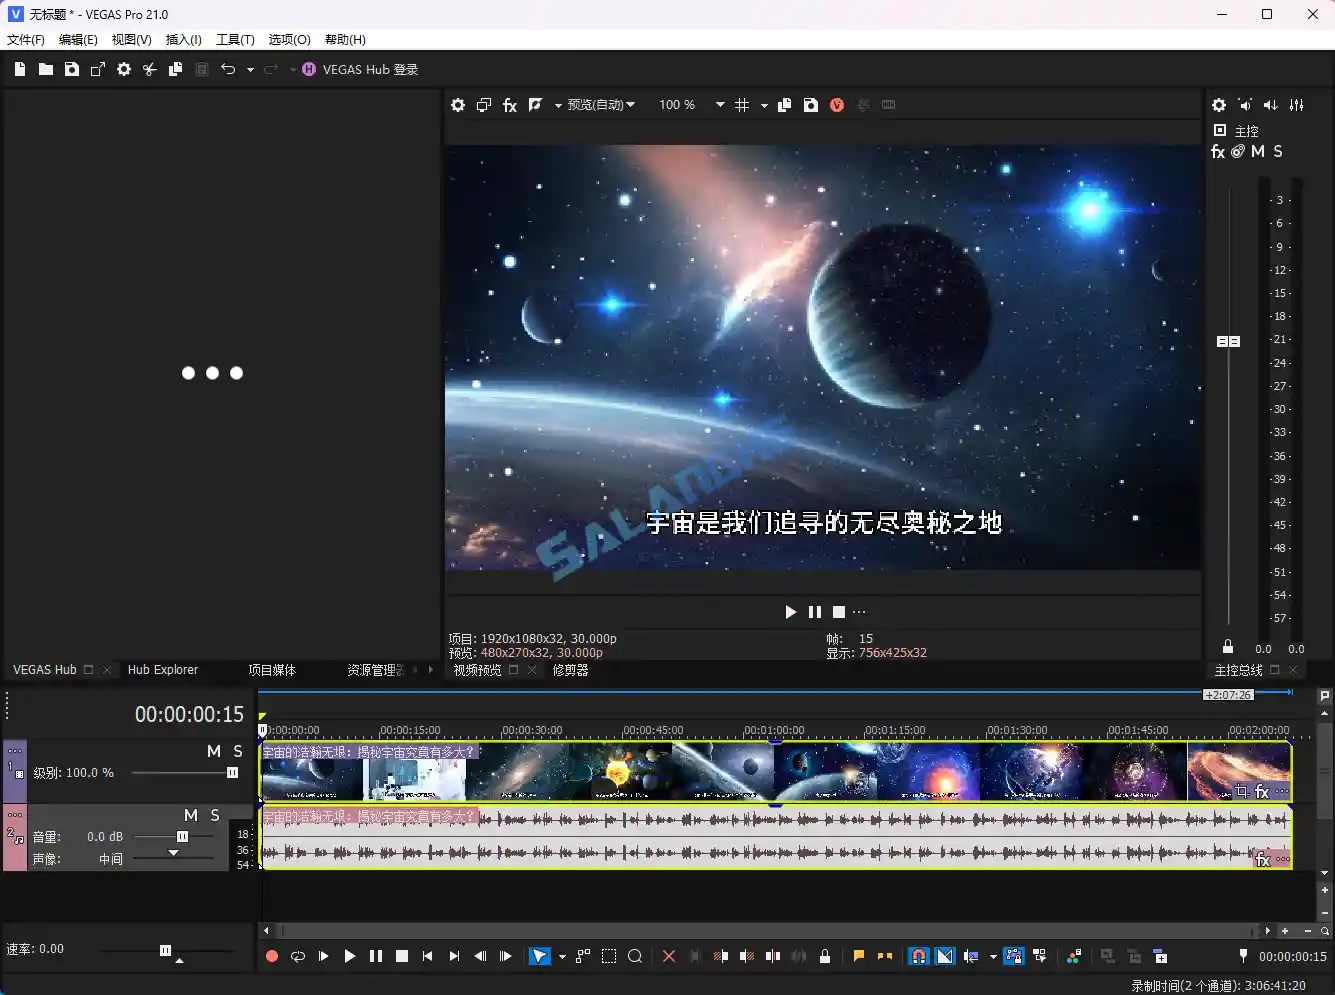This screenshot has width=1335, height=995.
Task: Toggle Dim Output in Master Bus
Action: point(1271,105)
